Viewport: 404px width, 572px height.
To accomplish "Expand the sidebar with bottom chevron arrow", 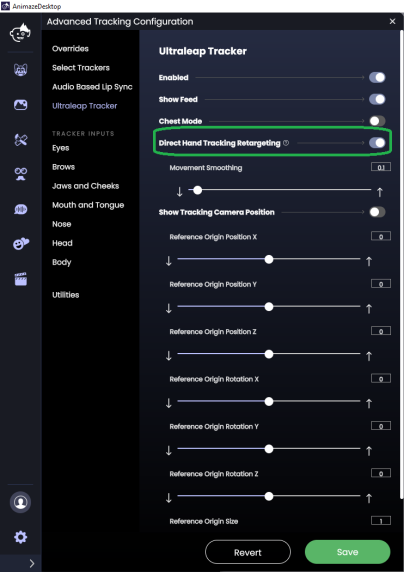I will point(32,563).
